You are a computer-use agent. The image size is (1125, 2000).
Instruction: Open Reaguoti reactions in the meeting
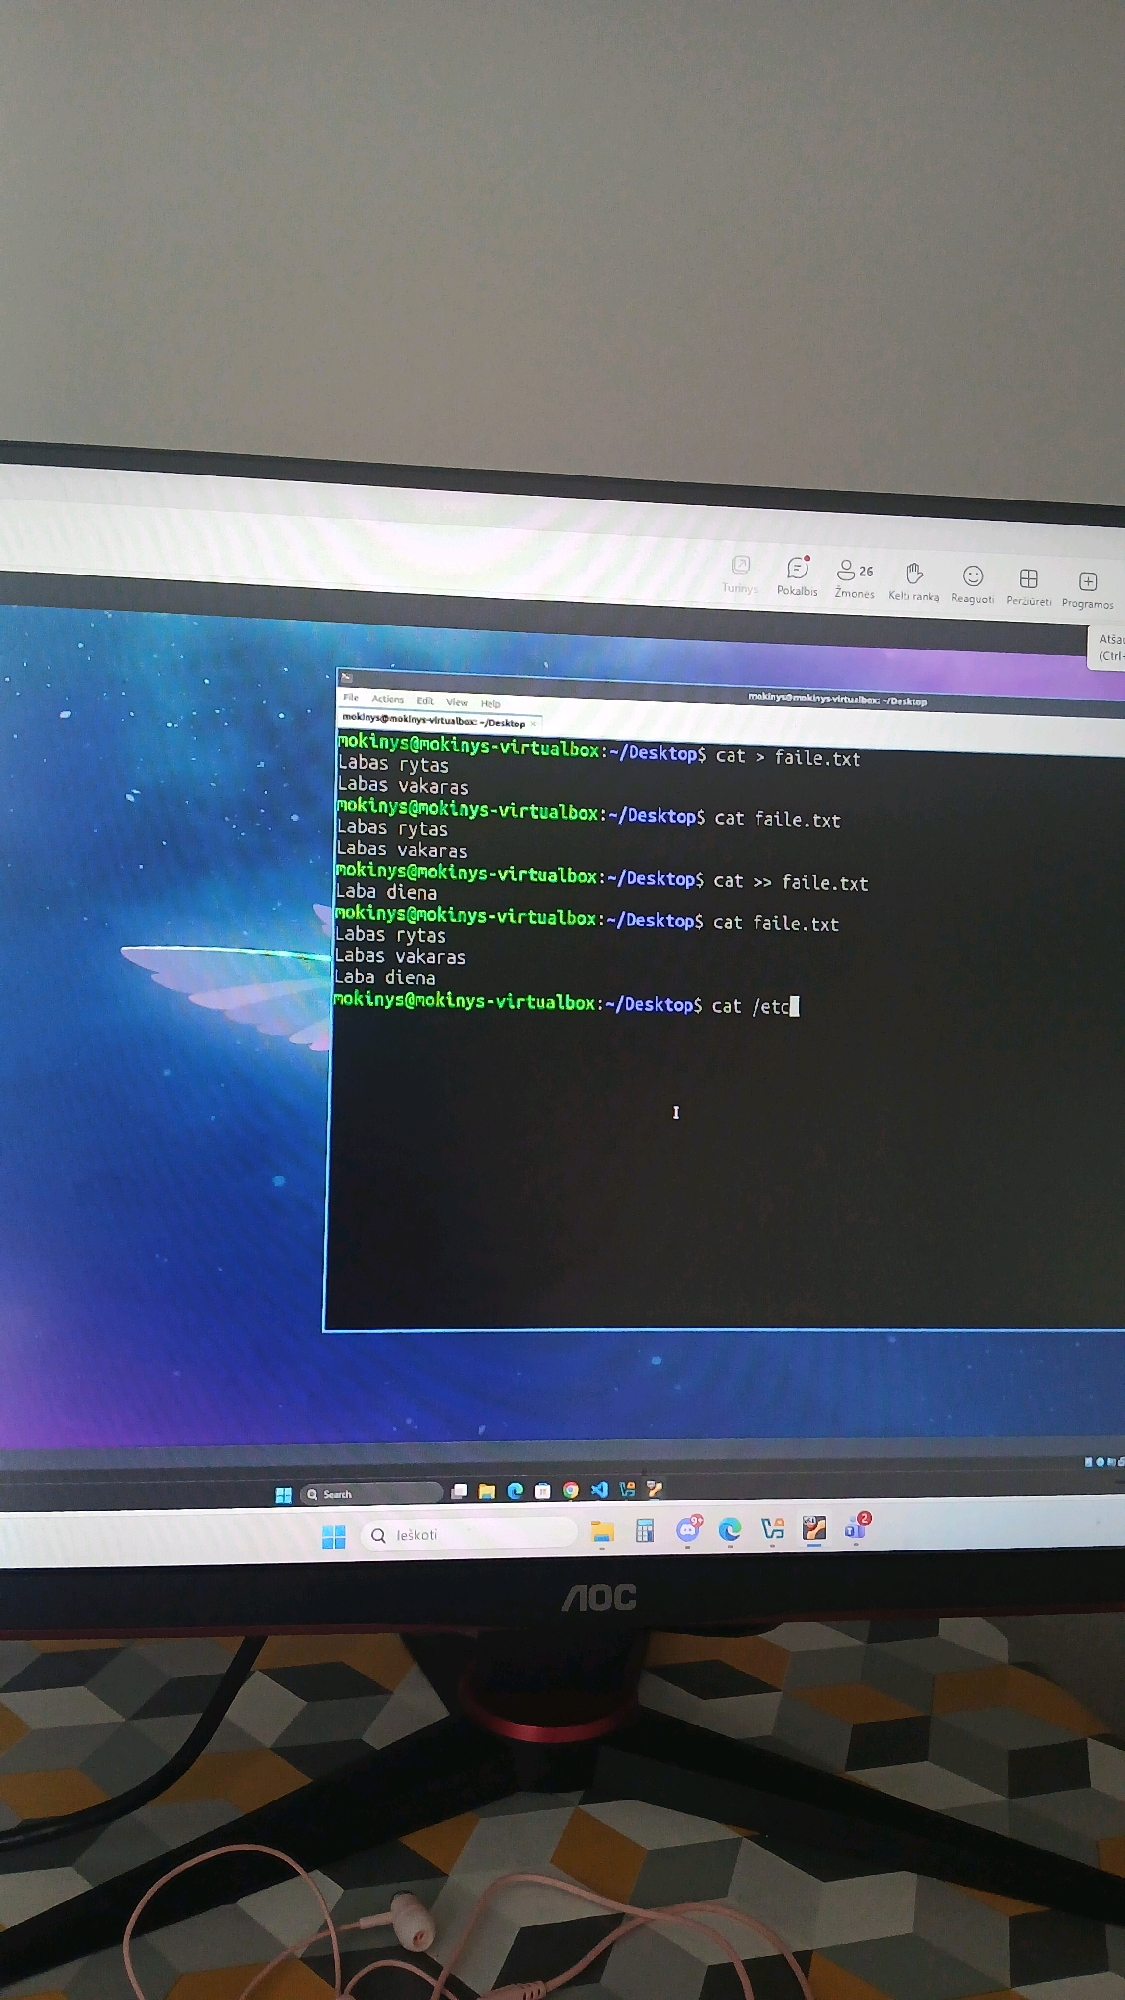(x=972, y=584)
